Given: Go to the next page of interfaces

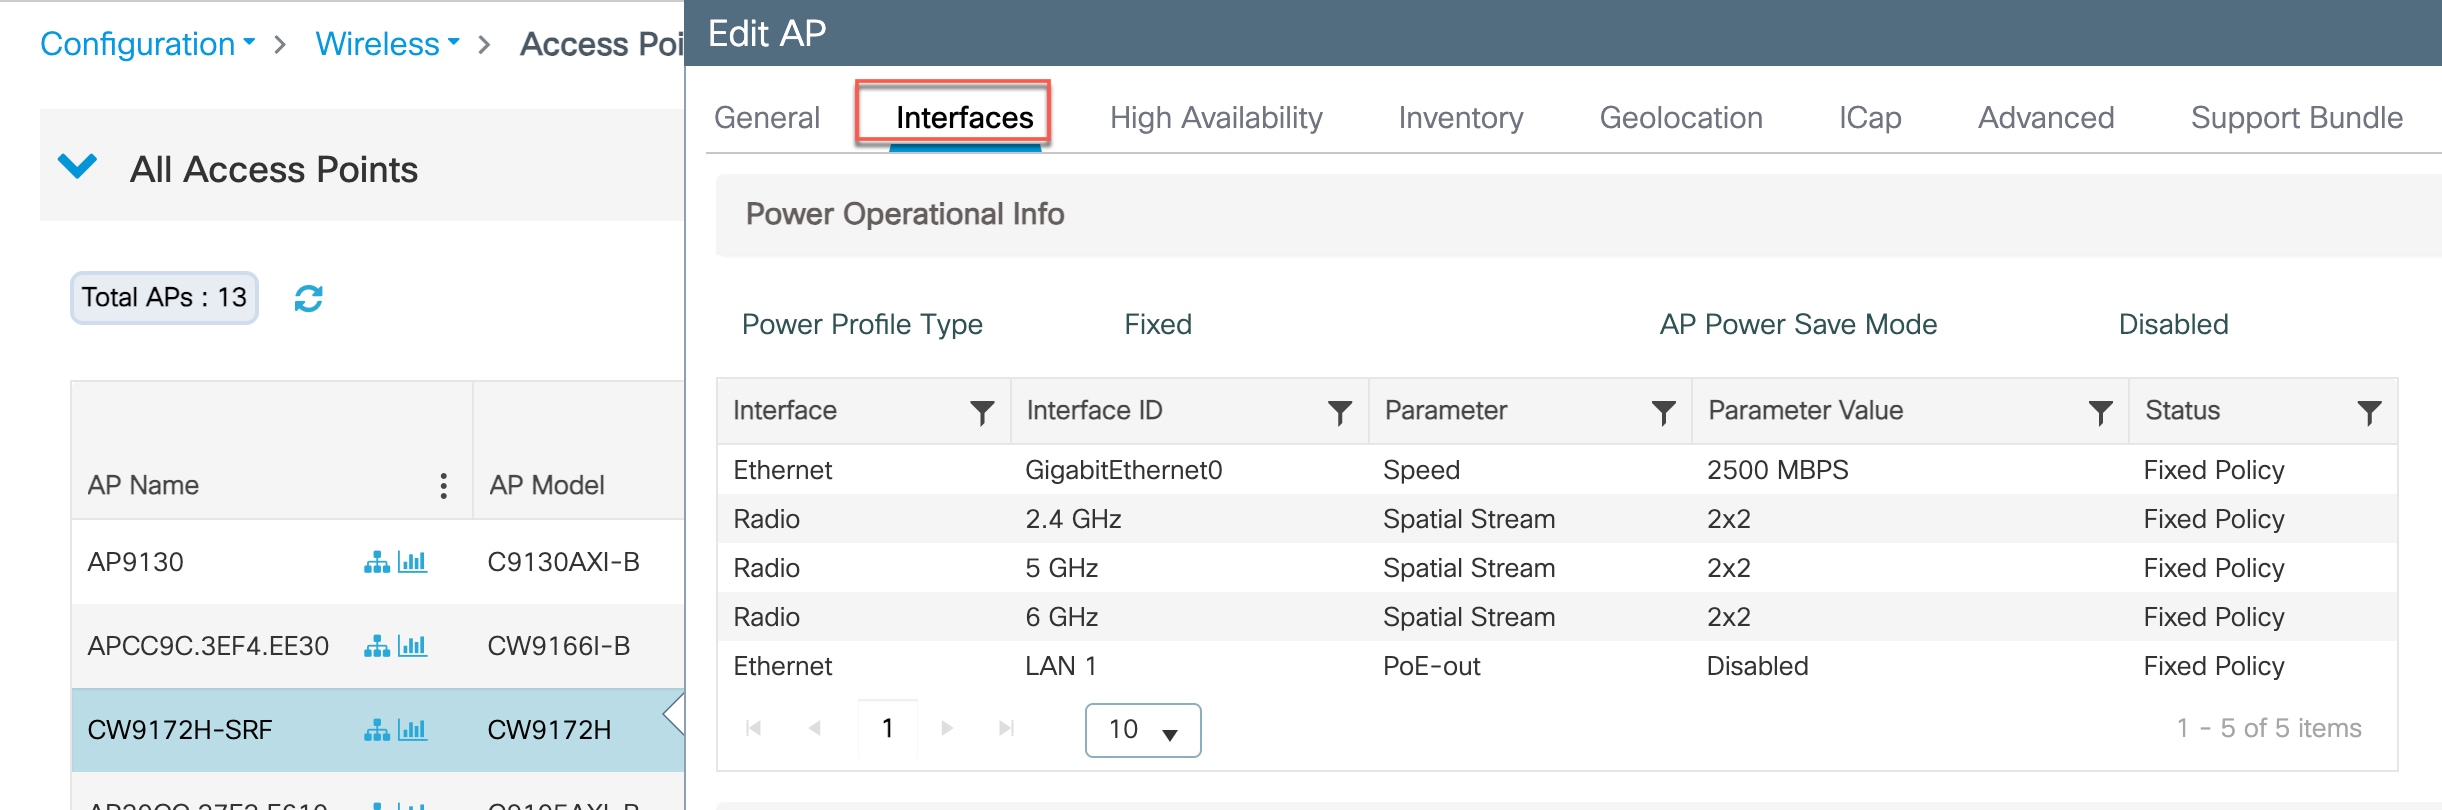Looking at the screenshot, I should point(947,728).
